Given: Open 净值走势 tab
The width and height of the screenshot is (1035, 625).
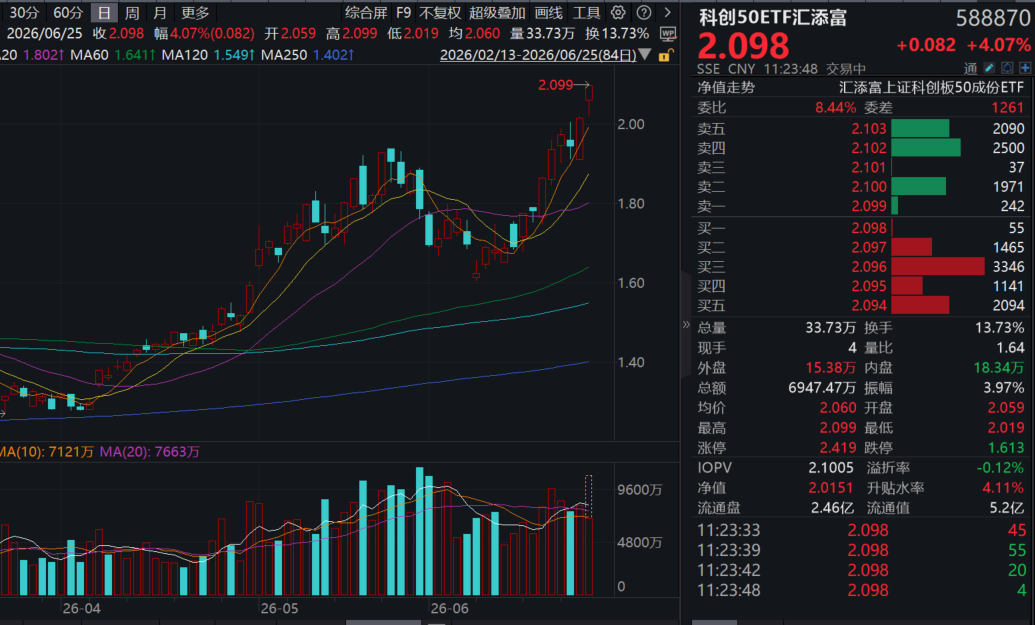Looking at the screenshot, I should 726,87.
